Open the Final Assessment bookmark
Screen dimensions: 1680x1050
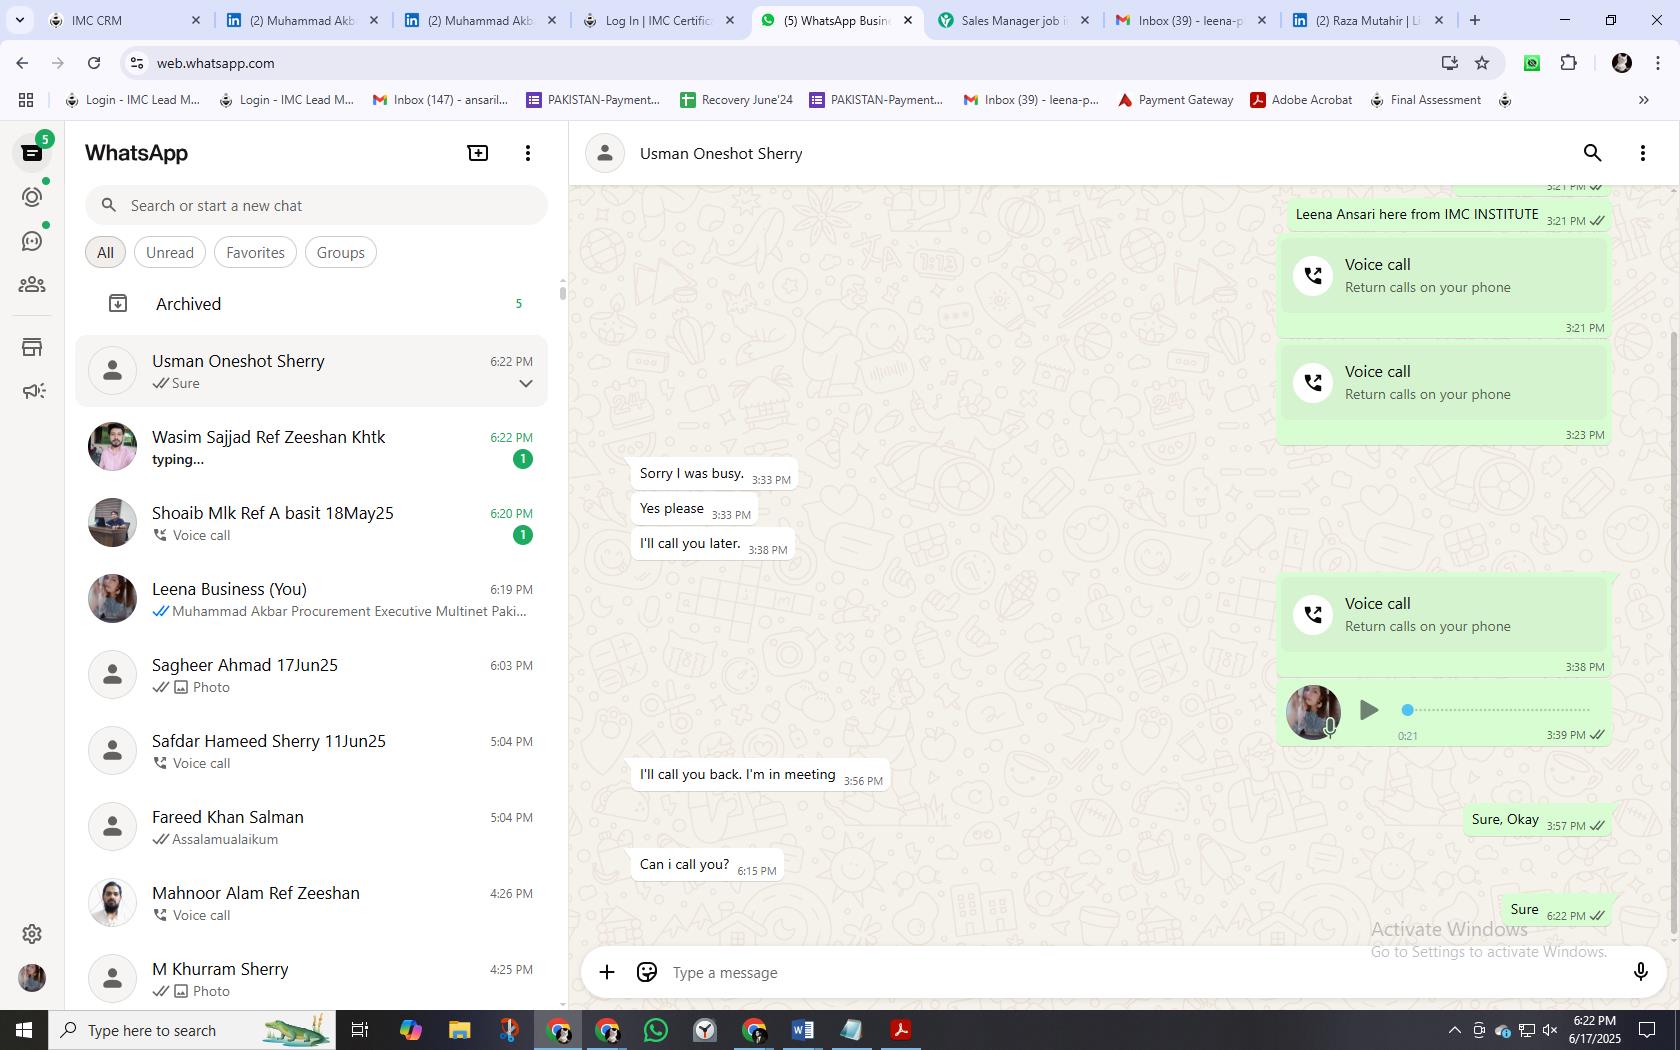click(1426, 100)
